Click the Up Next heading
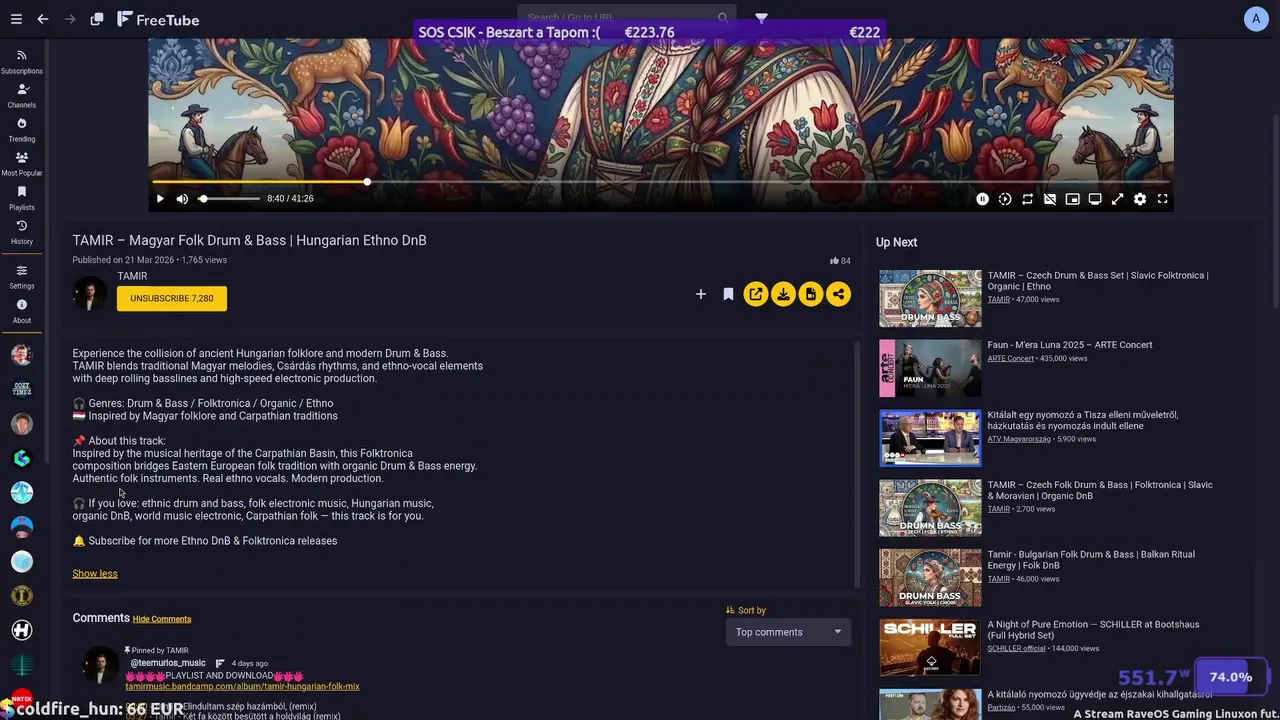Screen dimensions: 1280x720 [896, 242]
